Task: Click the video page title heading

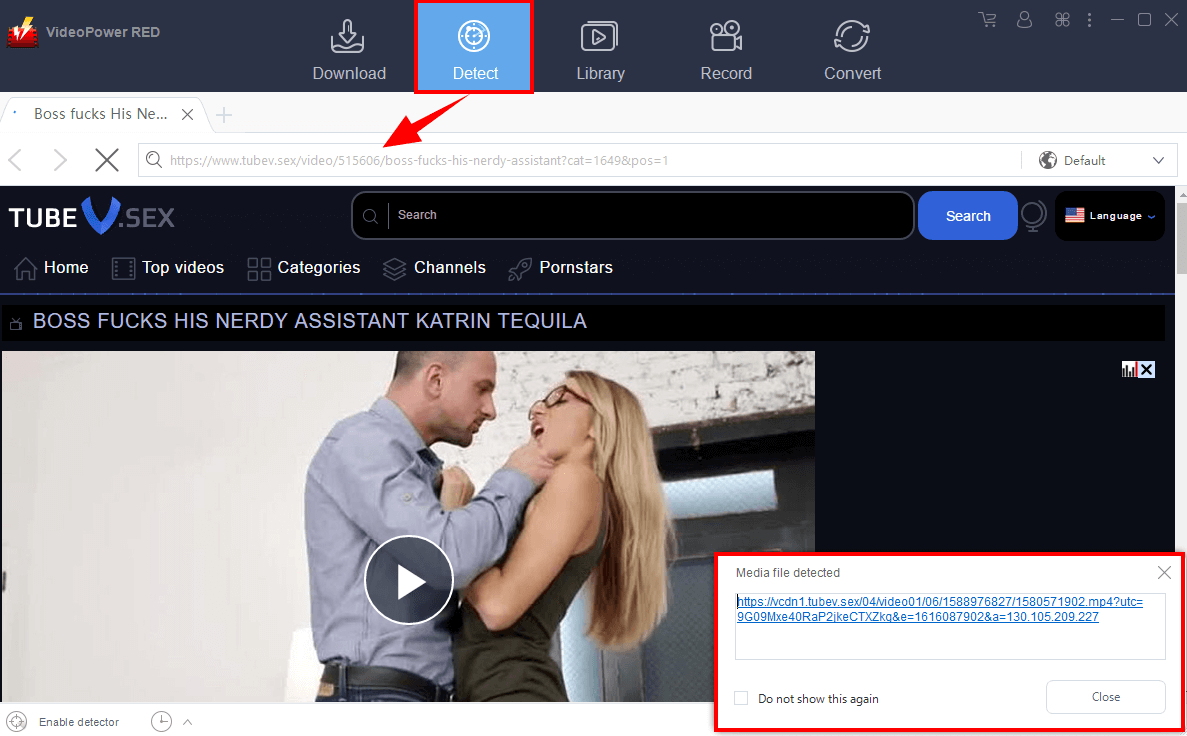Action: coord(310,321)
